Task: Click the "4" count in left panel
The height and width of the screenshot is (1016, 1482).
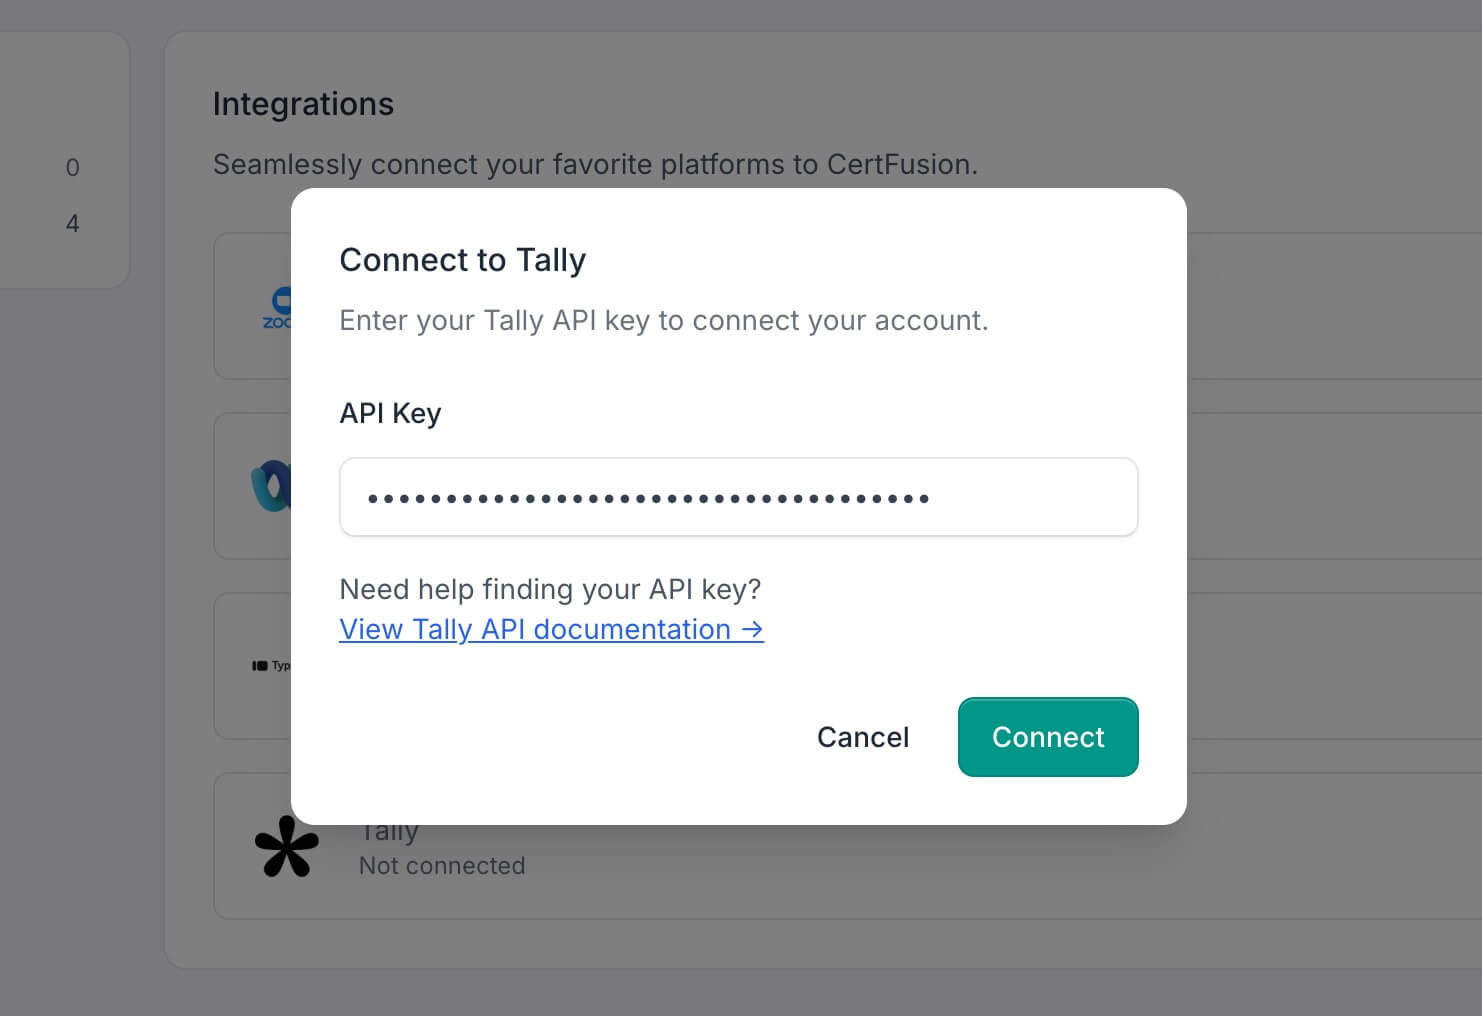Action: 72,224
